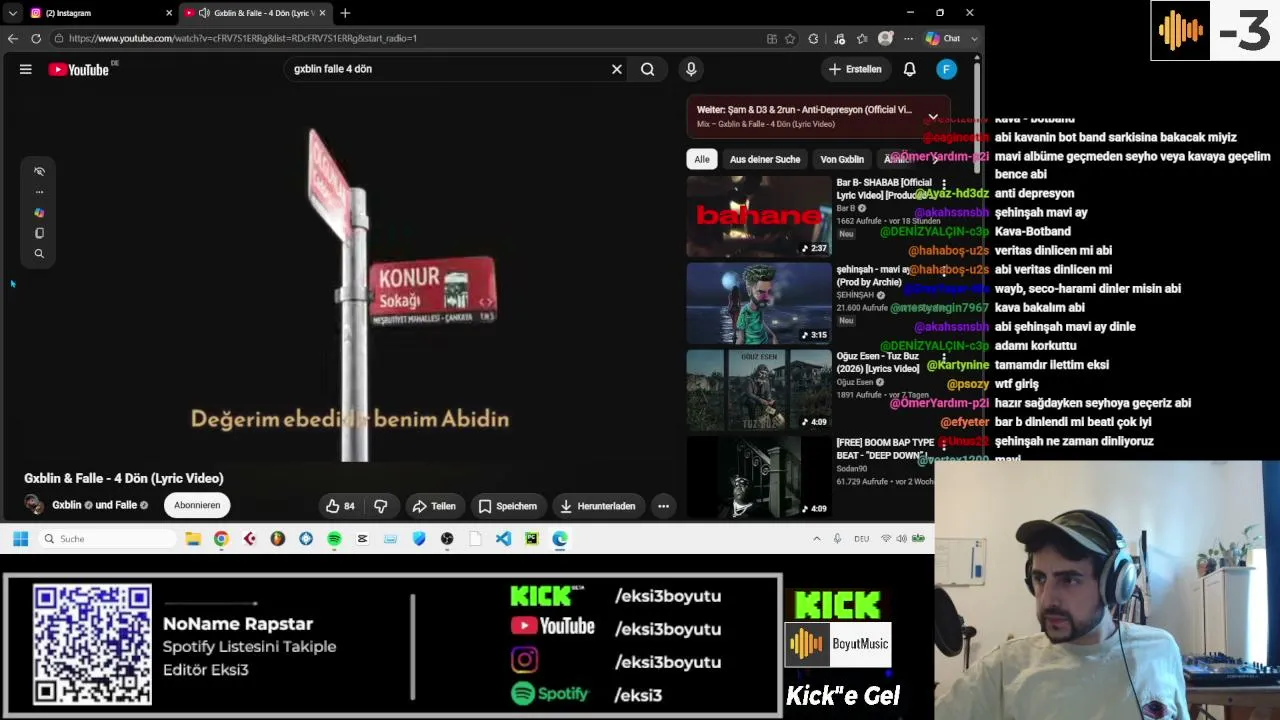The height and width of the screenshot is (720, 1280).
Task: Open the Gxblin channel avatar
Action: [34, 505]
